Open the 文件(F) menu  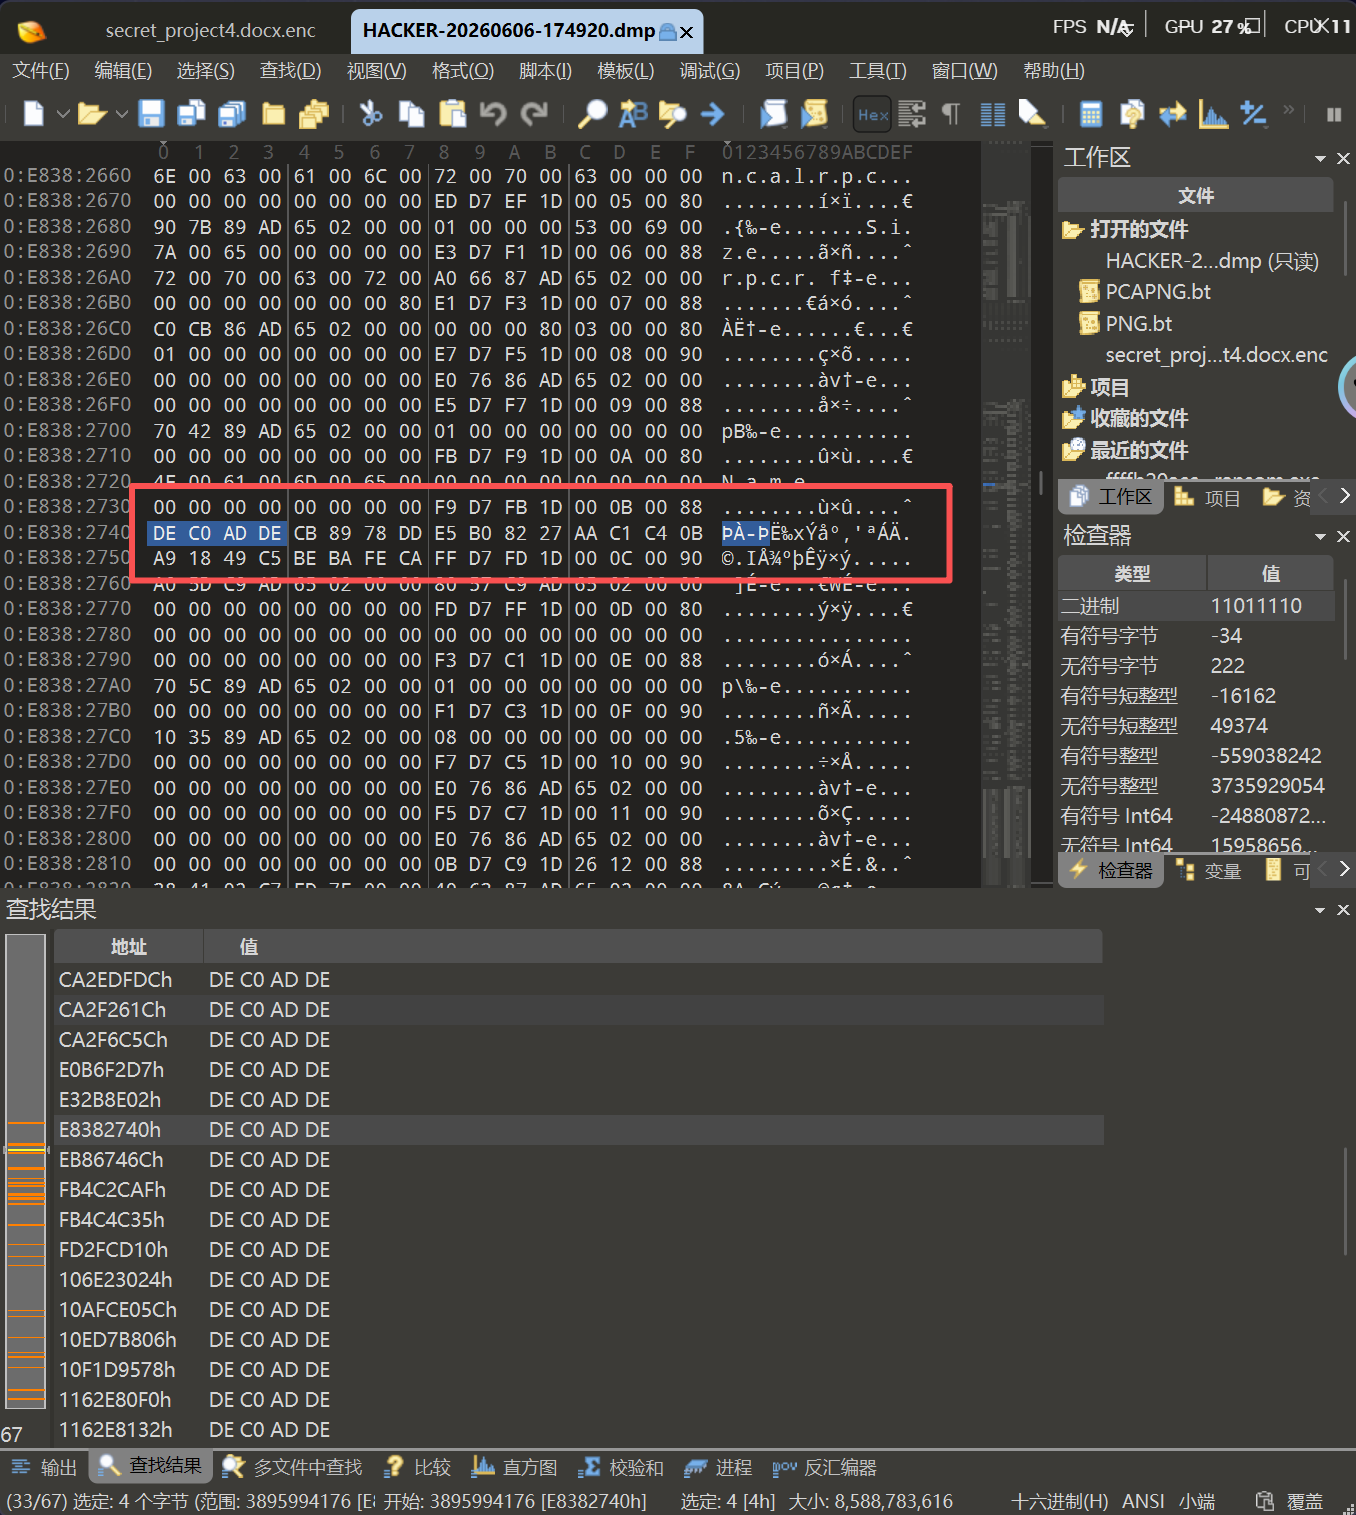click(x=41, y=71)
